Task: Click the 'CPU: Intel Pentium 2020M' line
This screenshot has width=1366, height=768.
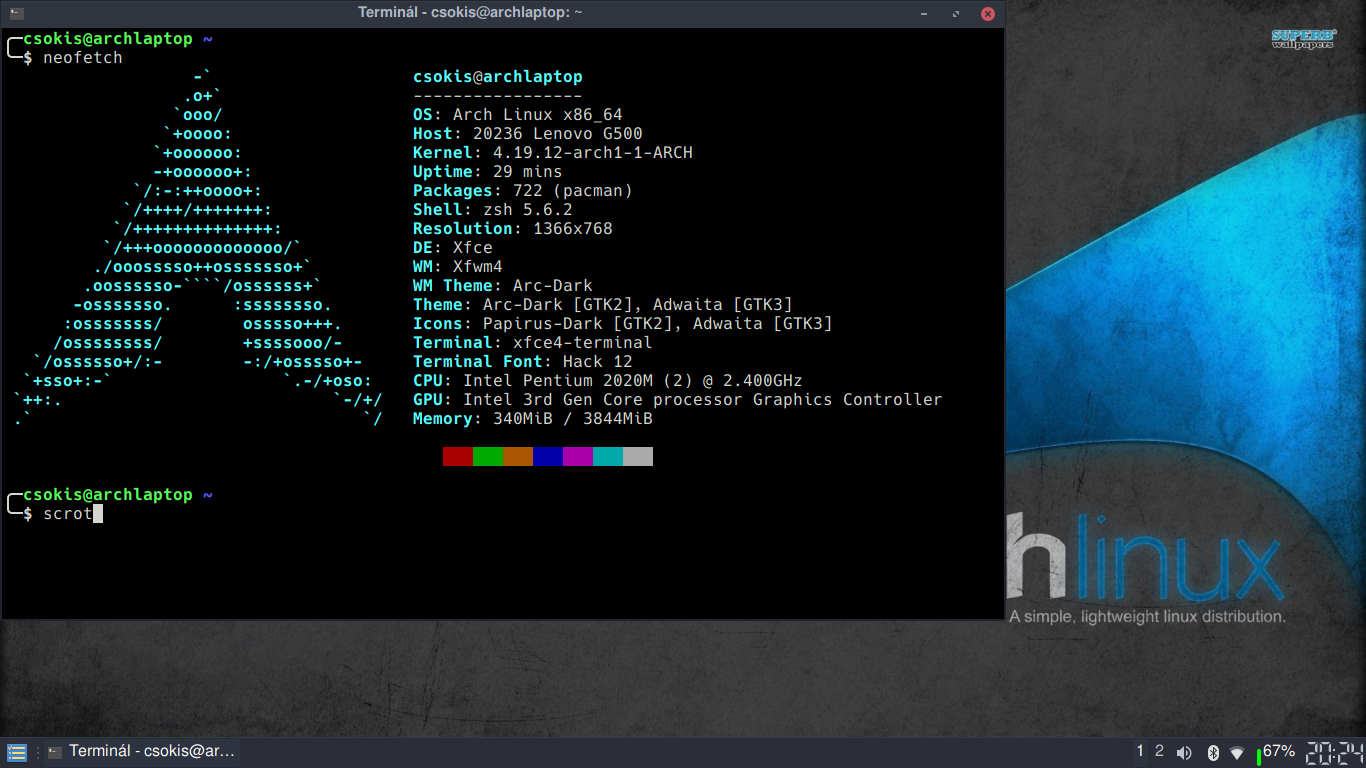Action: 608,381
